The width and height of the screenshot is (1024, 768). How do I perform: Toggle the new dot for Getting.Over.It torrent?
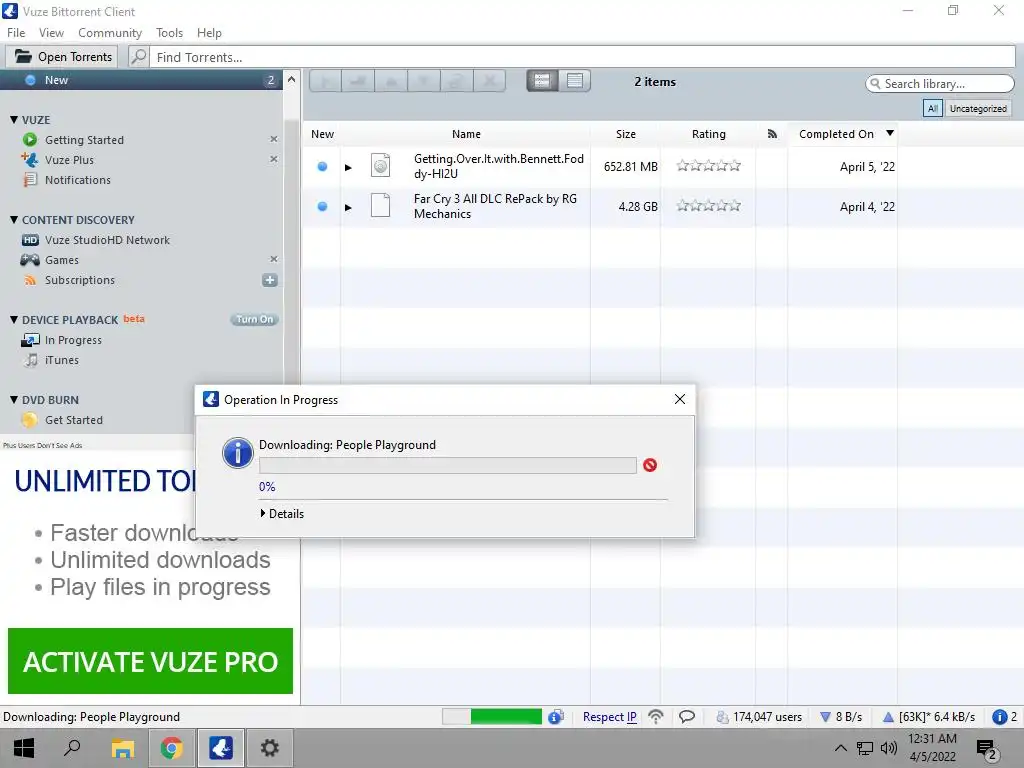(x=322, y=167)
